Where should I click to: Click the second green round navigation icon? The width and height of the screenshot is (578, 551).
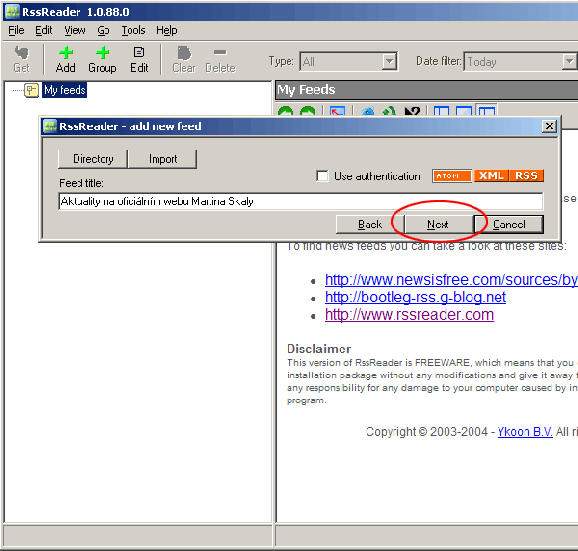(x=308, y=111)
